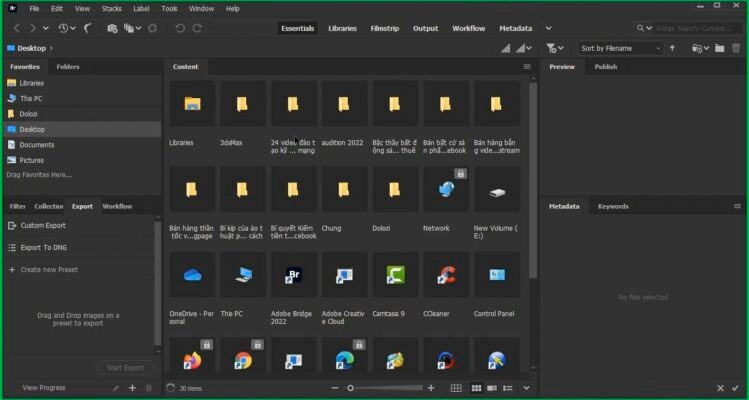Open the refine/batch rename dropdown

pos(133,28)
